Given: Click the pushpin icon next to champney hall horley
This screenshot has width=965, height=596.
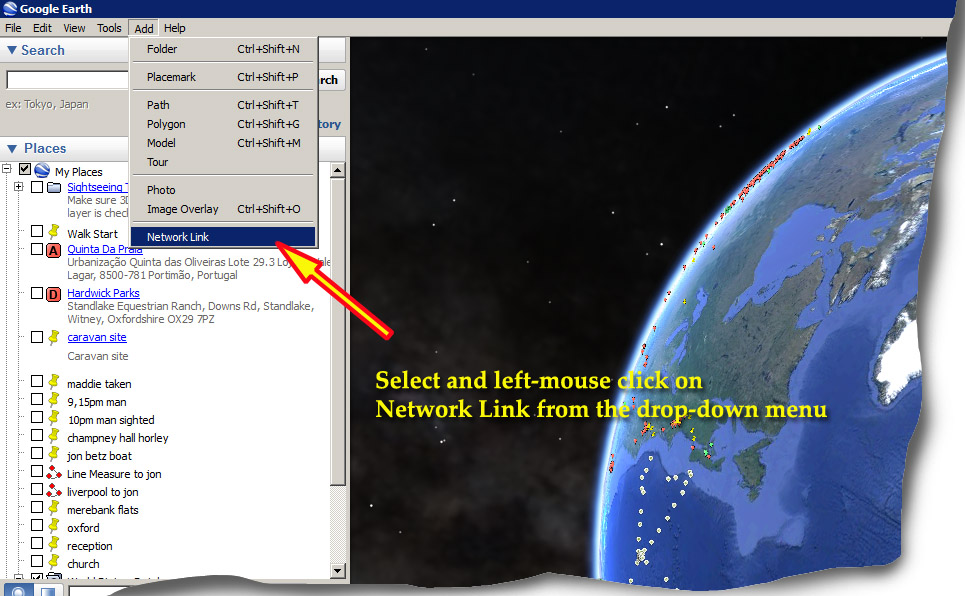Looking at the screenshot, I should pyautogui.click(x=54, y=436).
